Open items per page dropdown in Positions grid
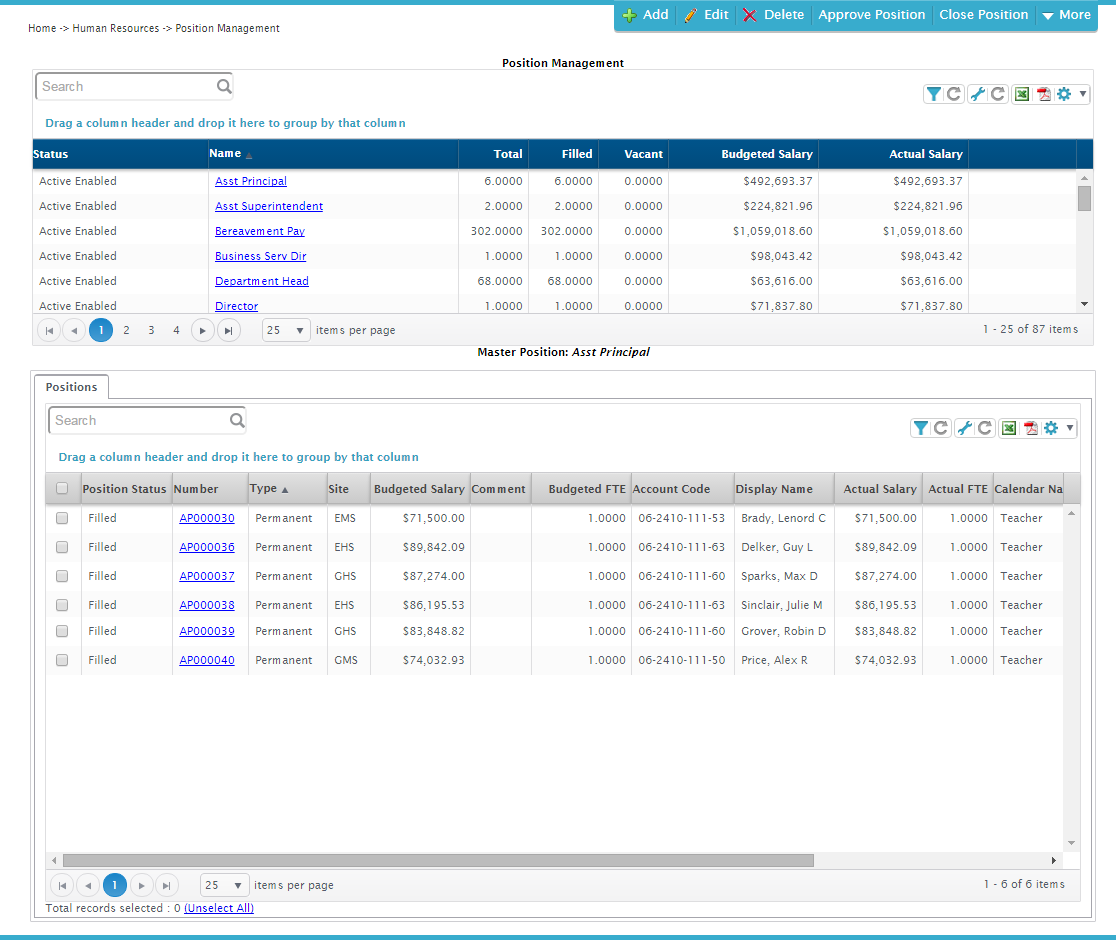Screen dimensions: 1116x940 click(225, 885)
